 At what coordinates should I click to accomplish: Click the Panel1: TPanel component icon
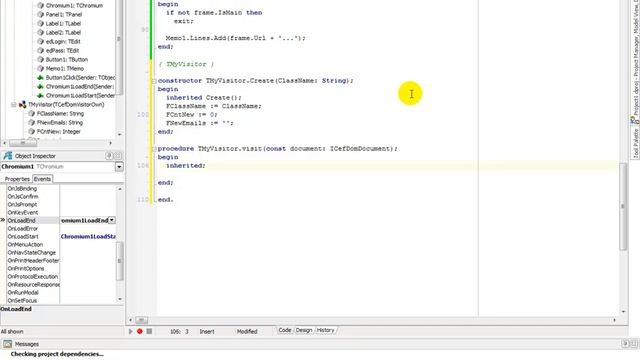[x=40, y=14]
